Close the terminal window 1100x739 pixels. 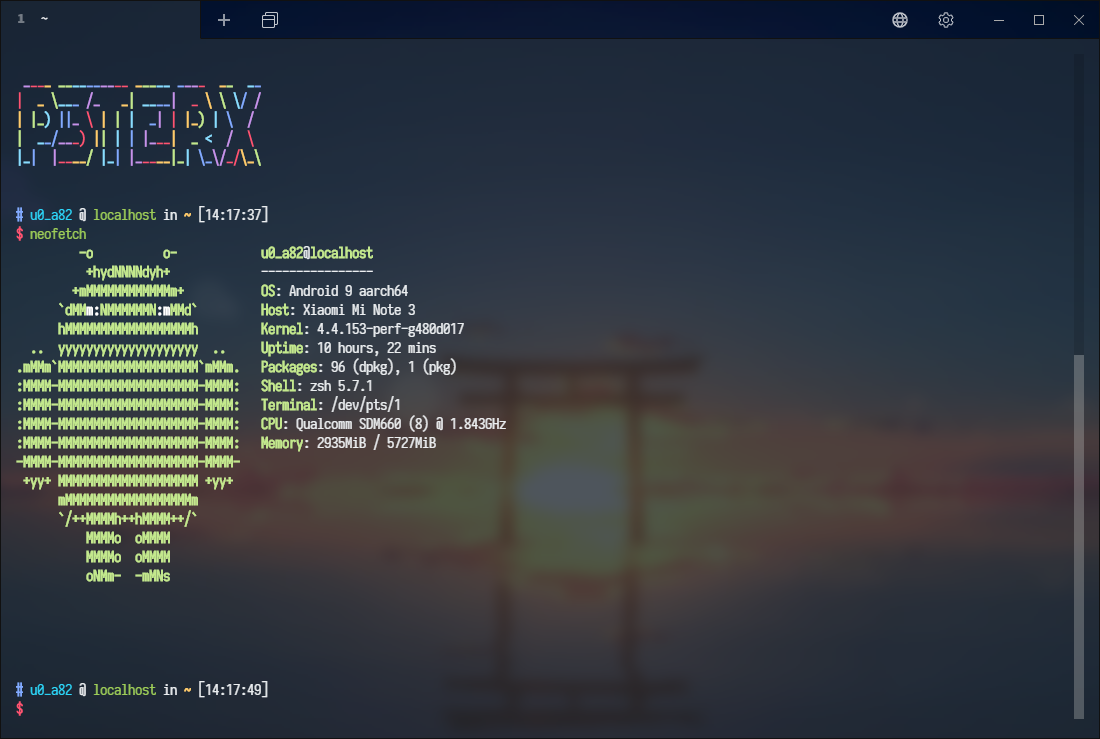[x=1079, y=20]
